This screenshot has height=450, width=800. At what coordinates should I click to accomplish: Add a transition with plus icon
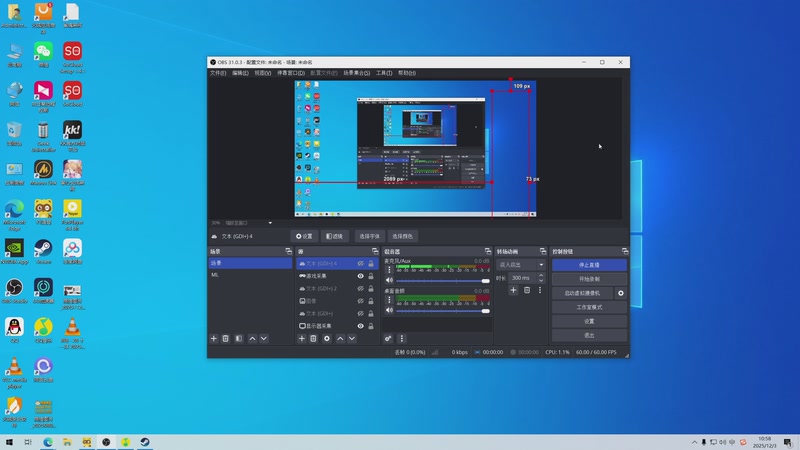point(513,290)
